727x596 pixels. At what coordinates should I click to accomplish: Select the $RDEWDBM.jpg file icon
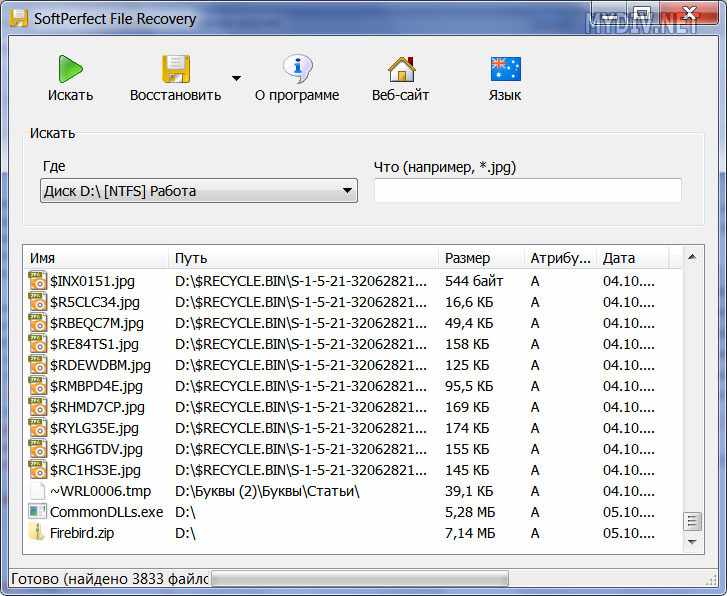[x=38, y=365]
